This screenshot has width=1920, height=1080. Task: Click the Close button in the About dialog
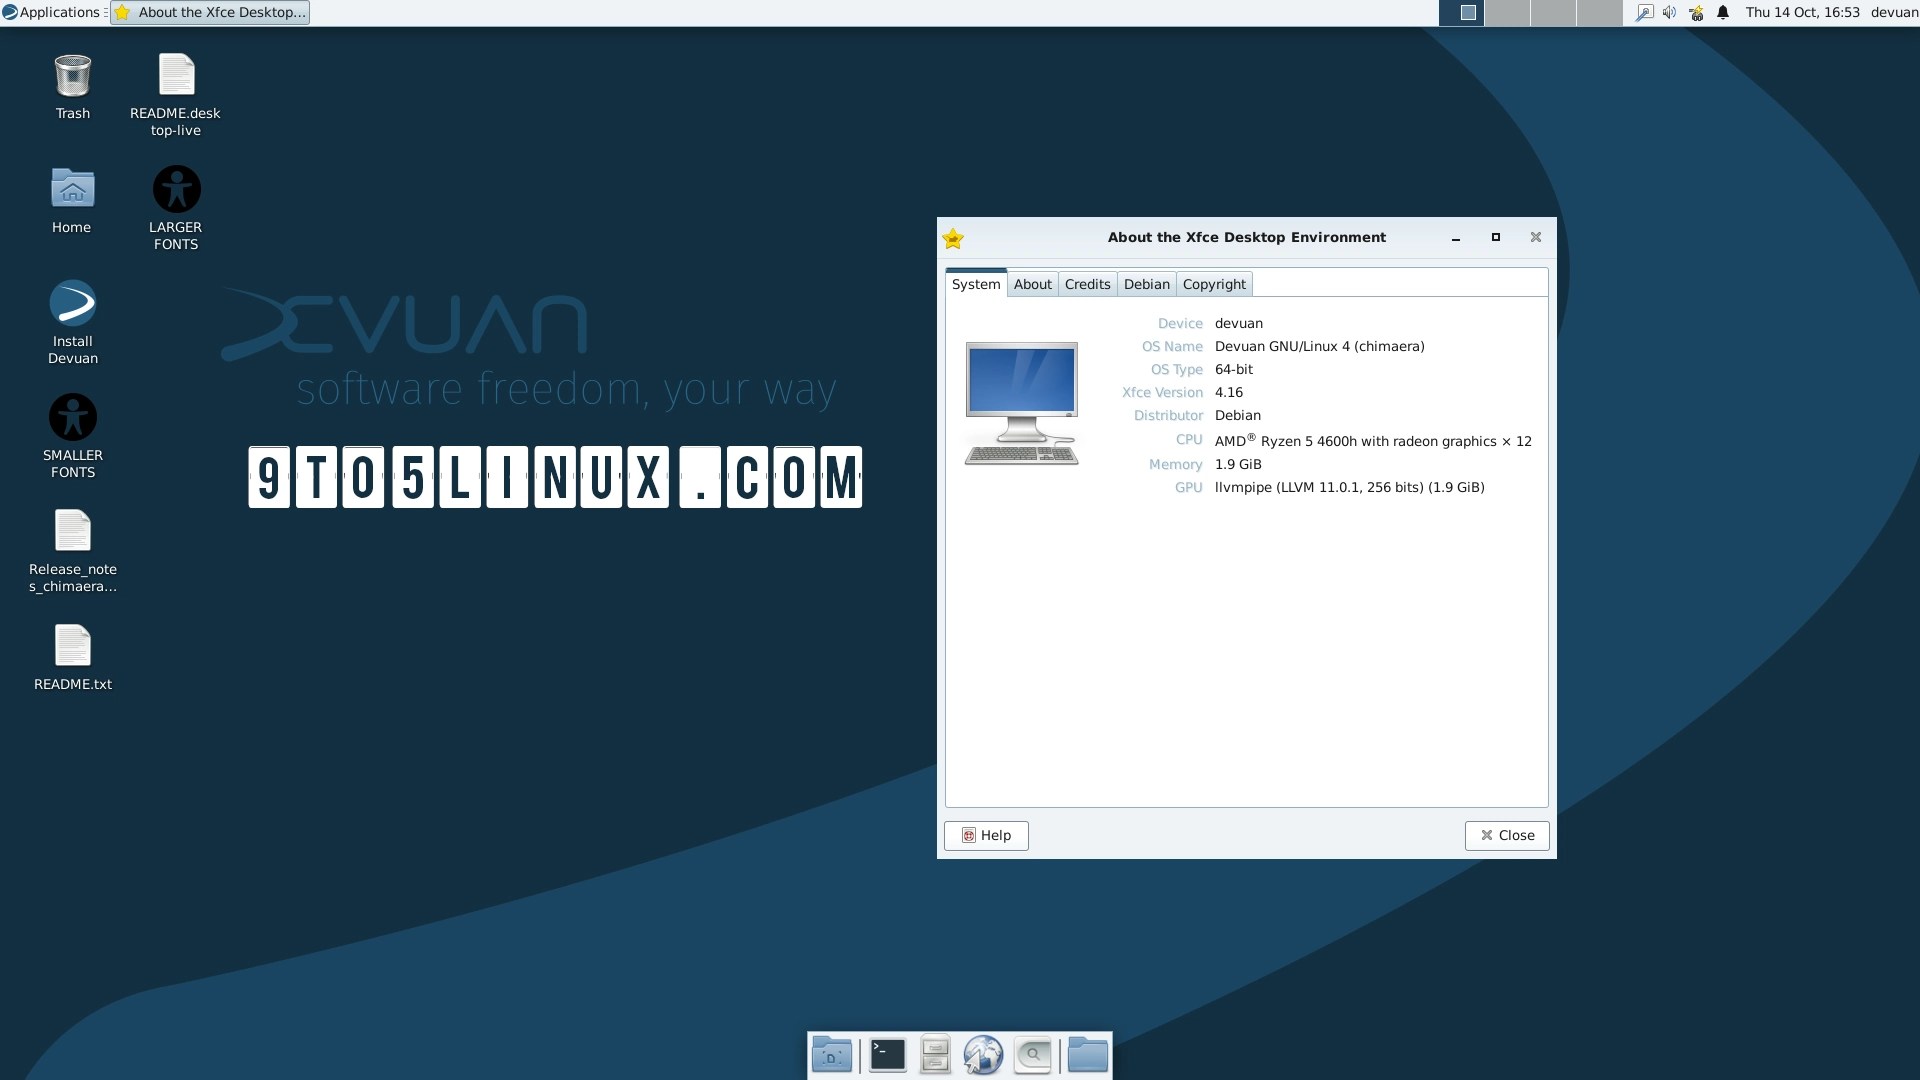(1506, 835)
